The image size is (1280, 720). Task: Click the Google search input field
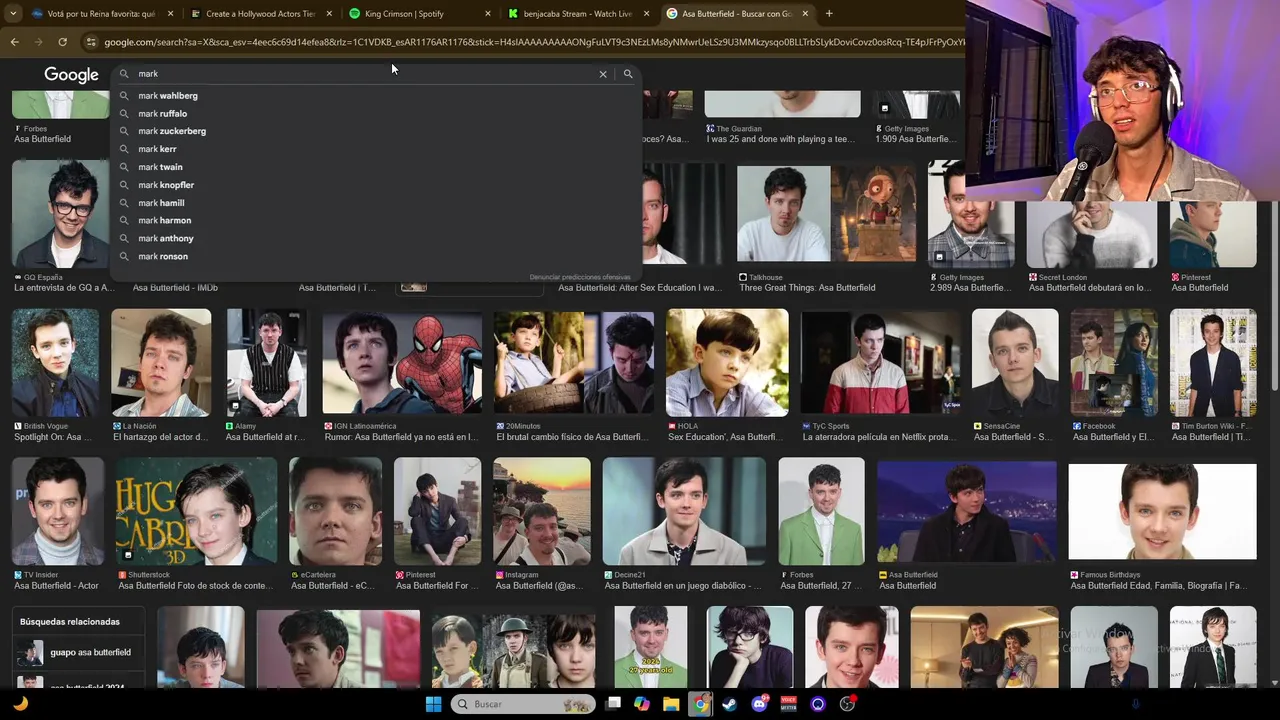click(365, 74)
